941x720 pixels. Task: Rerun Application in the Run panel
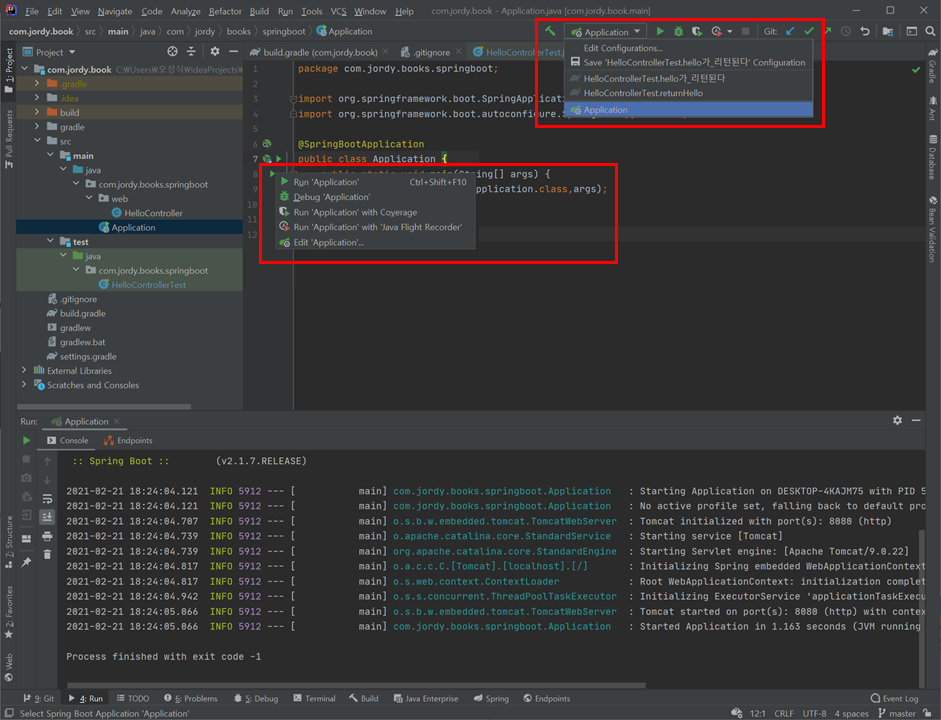[x=26, y=440]
